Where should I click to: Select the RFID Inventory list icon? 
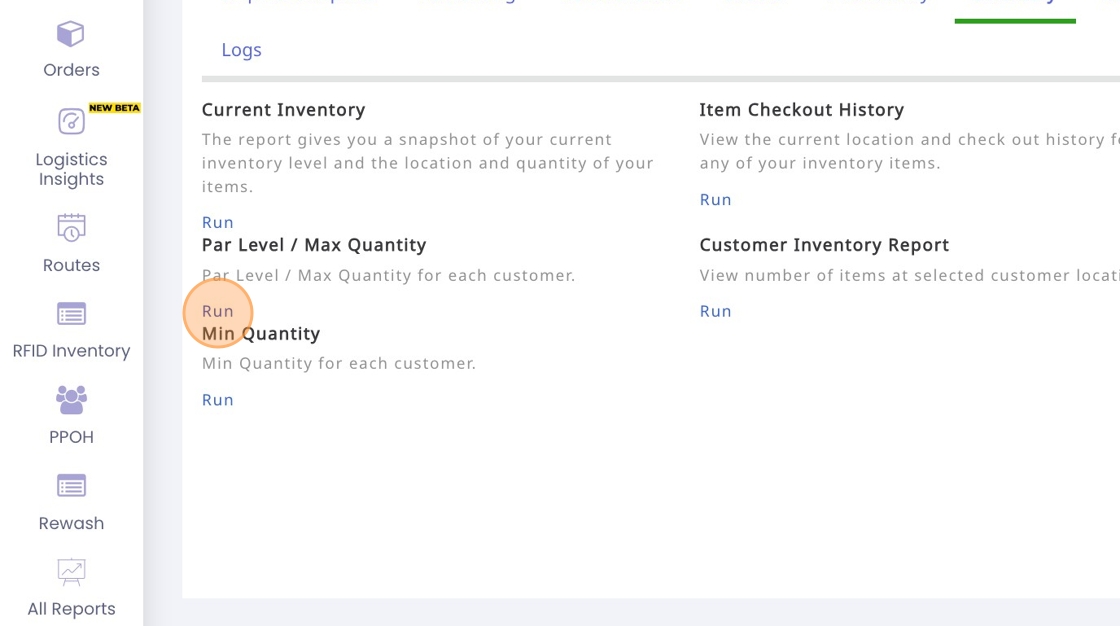71,314
